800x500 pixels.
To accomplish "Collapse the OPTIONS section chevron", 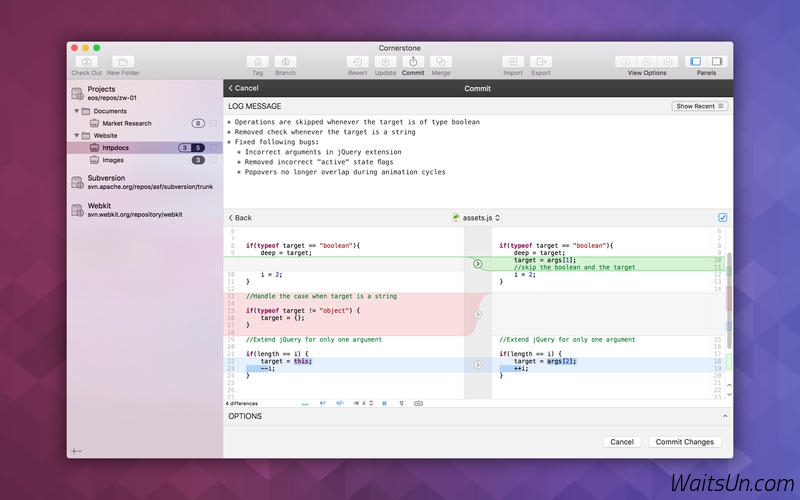I will [x=725, y=416].
